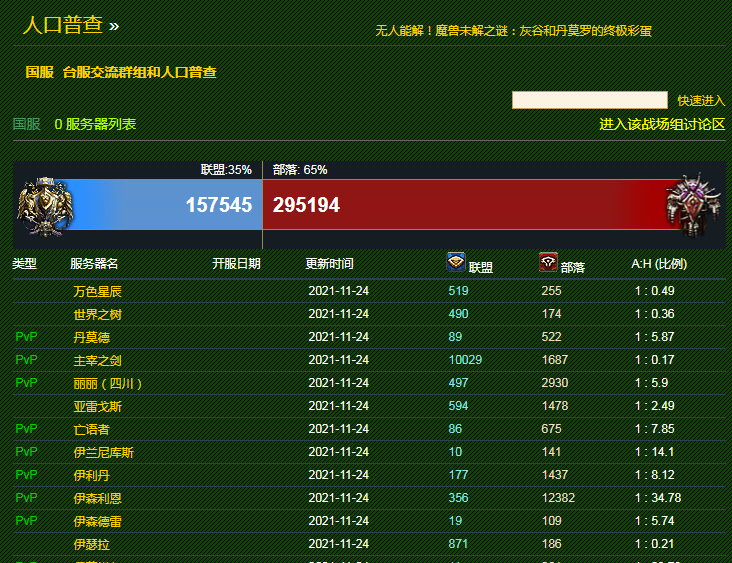Click ratio 1 : 14.1 for 伊兰尼库斯
This screenshot has height=563, width=732.
pos(654,452)
